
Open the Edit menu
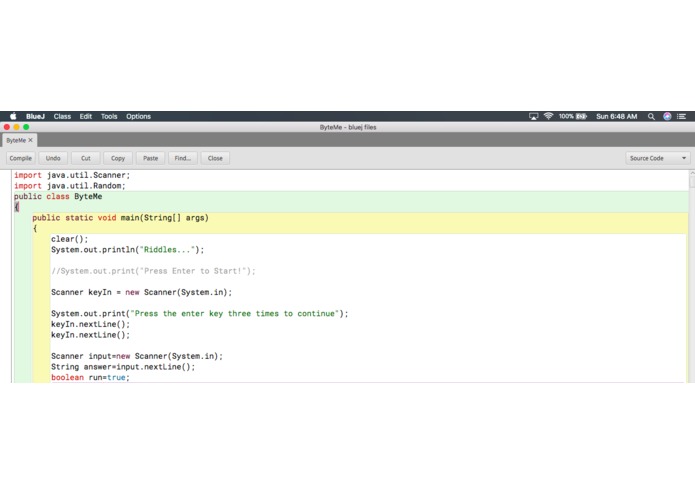point(86,116)
